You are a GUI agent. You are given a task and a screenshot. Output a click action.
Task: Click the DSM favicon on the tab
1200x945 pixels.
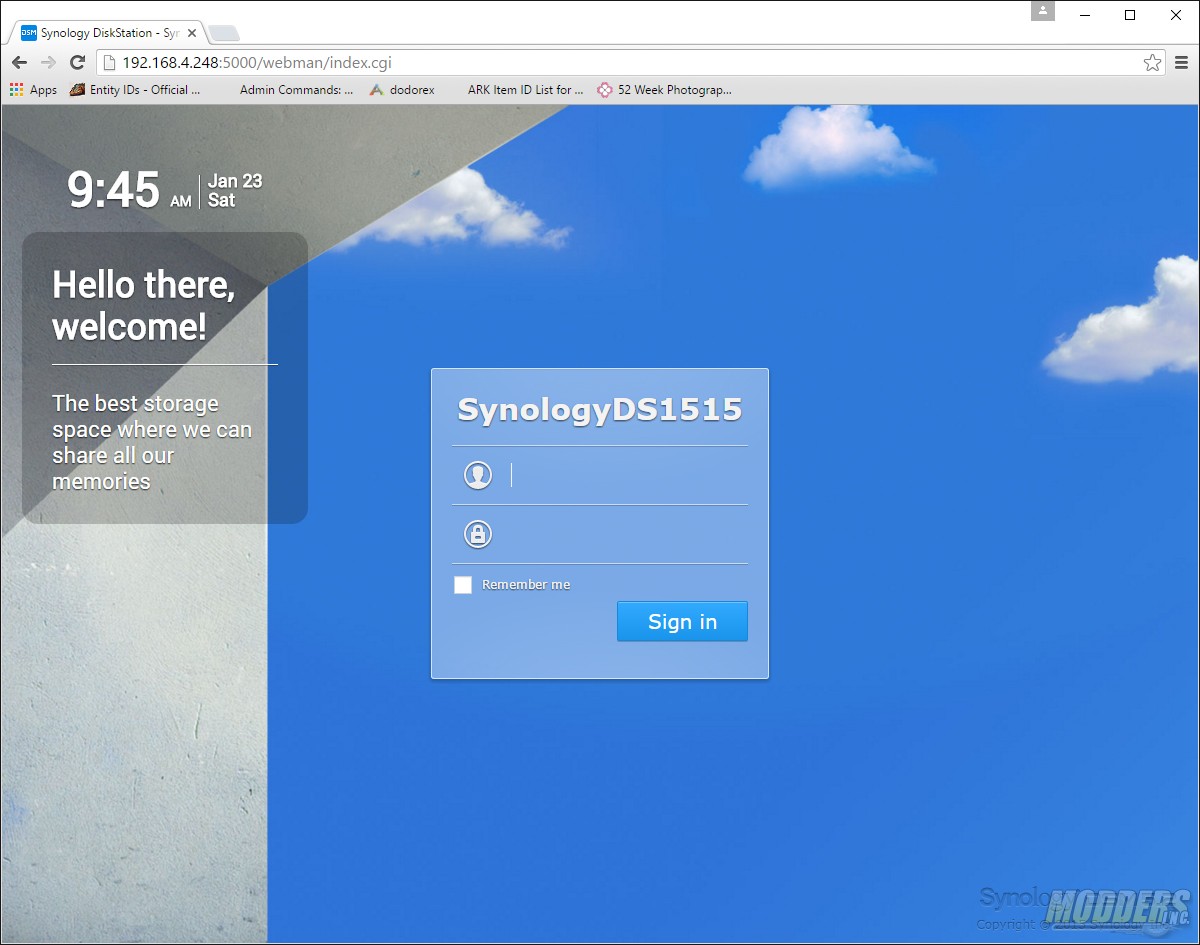pyautogui.click(x=29, y=33)
